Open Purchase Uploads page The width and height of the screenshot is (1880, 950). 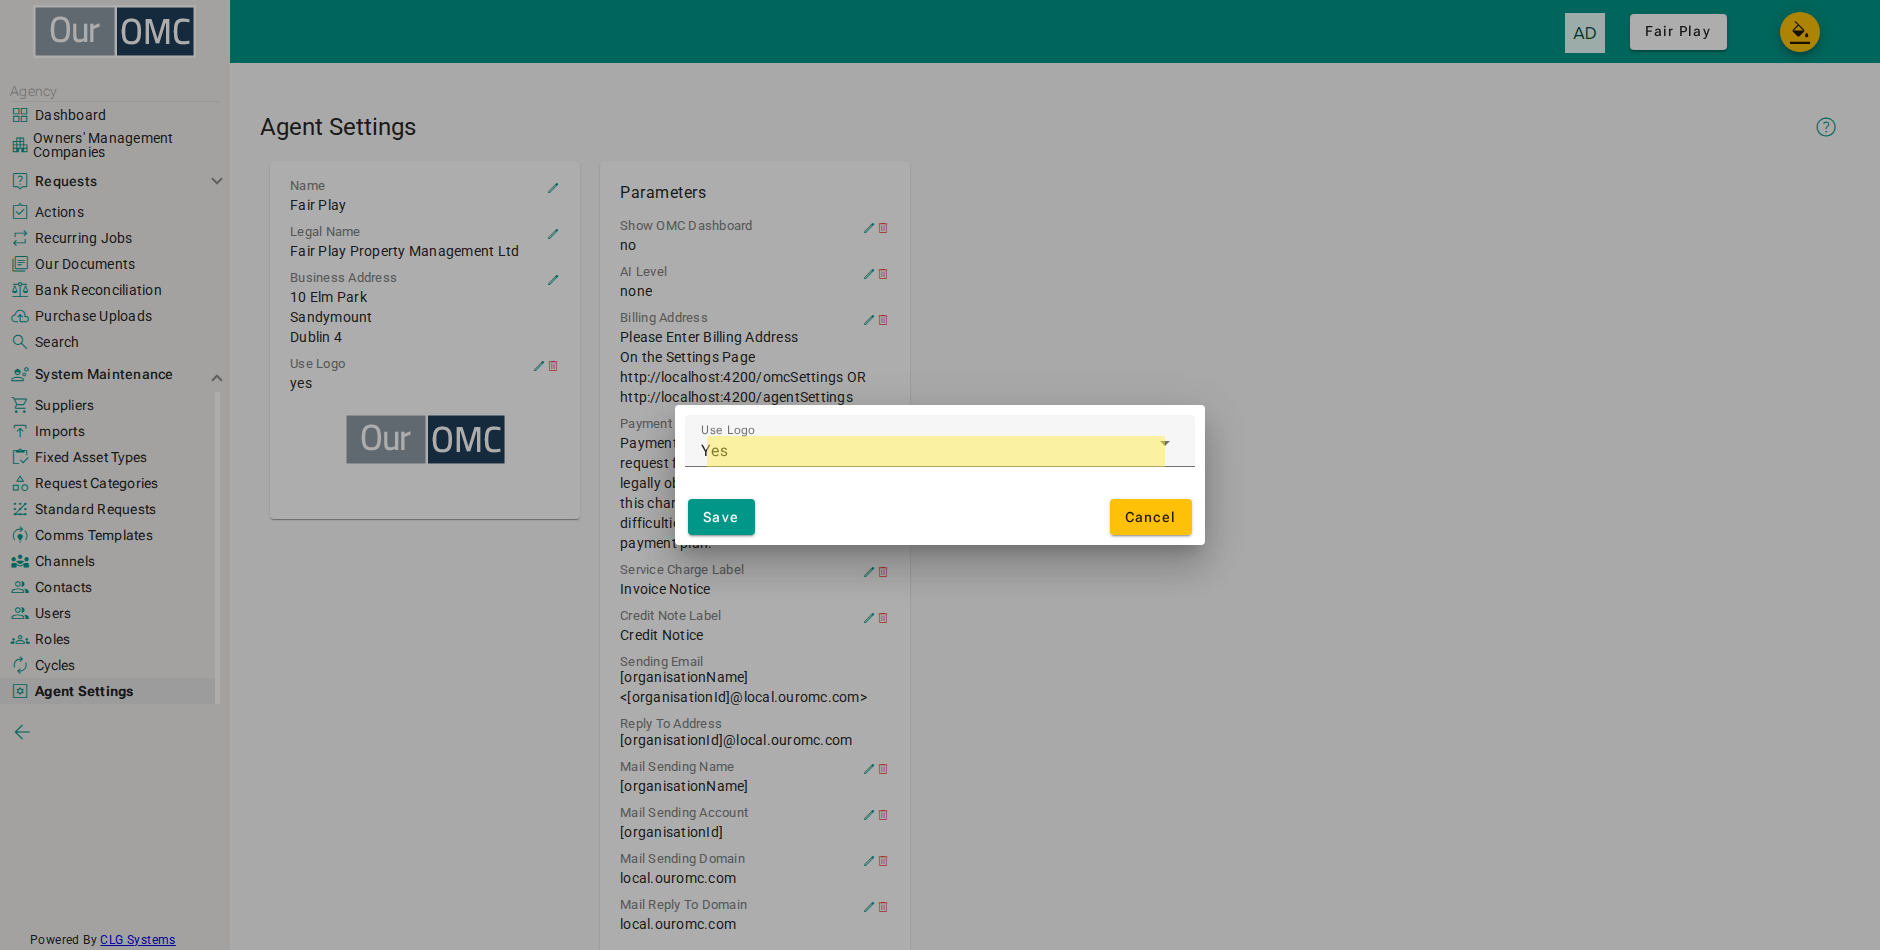[93, 316]
